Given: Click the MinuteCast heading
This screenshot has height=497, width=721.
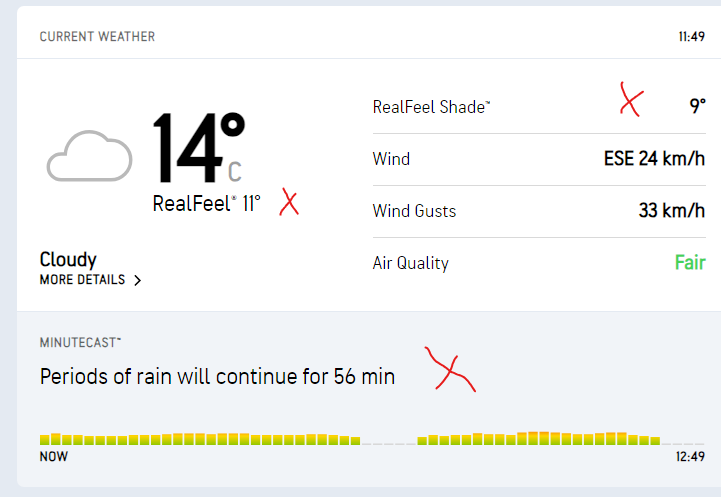Looking at the screenshot, I should click(80, 342).
